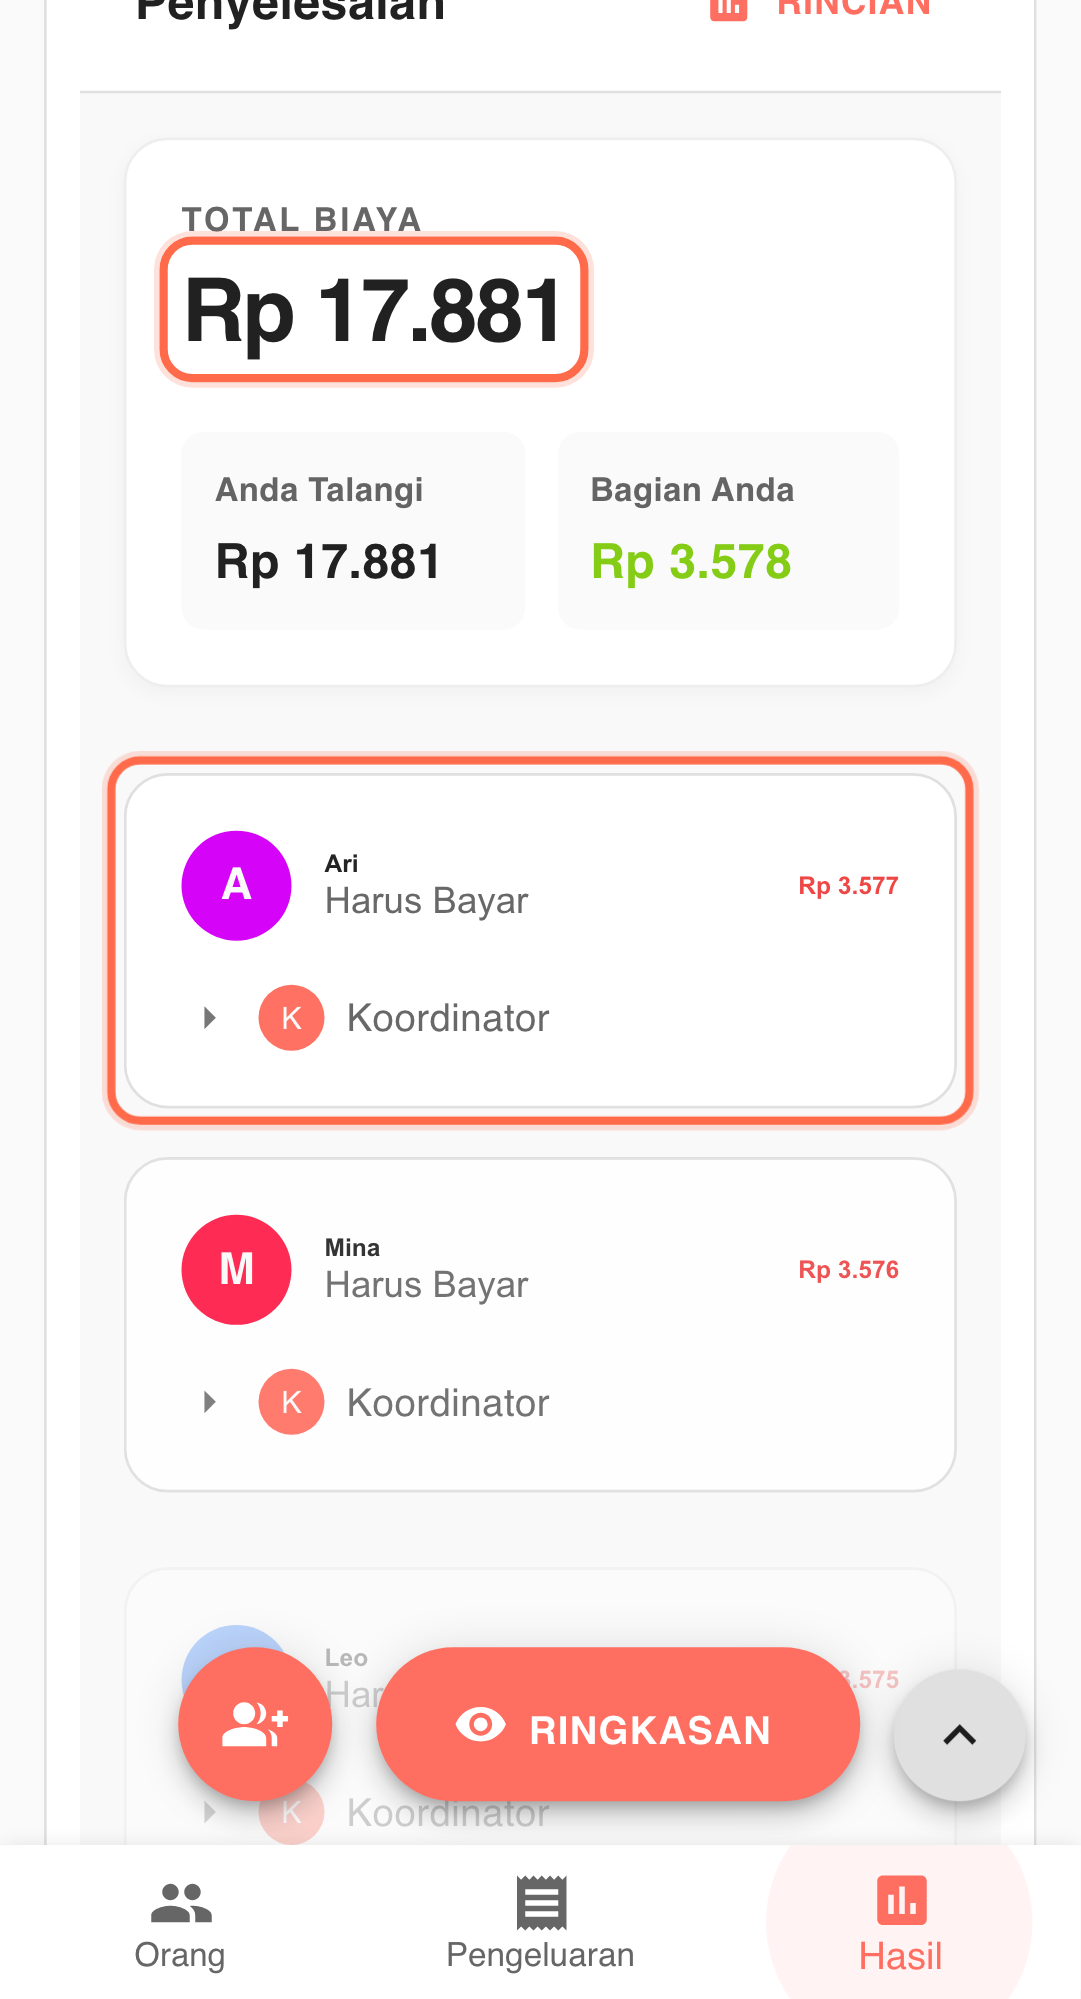Select the Bagian Anda share card
This screenshot has width=1081, height=1999.
point(728,531)
